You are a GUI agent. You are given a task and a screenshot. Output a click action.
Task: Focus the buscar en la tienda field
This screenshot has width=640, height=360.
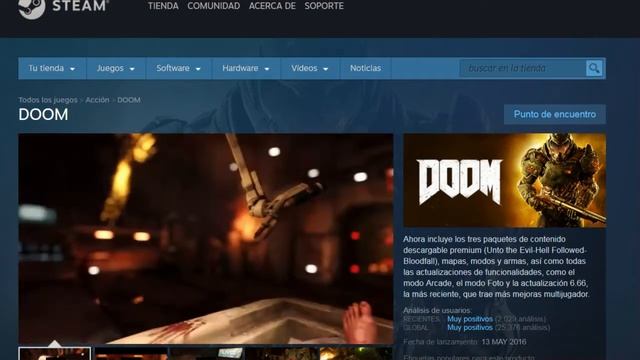[x=523, y=68]
